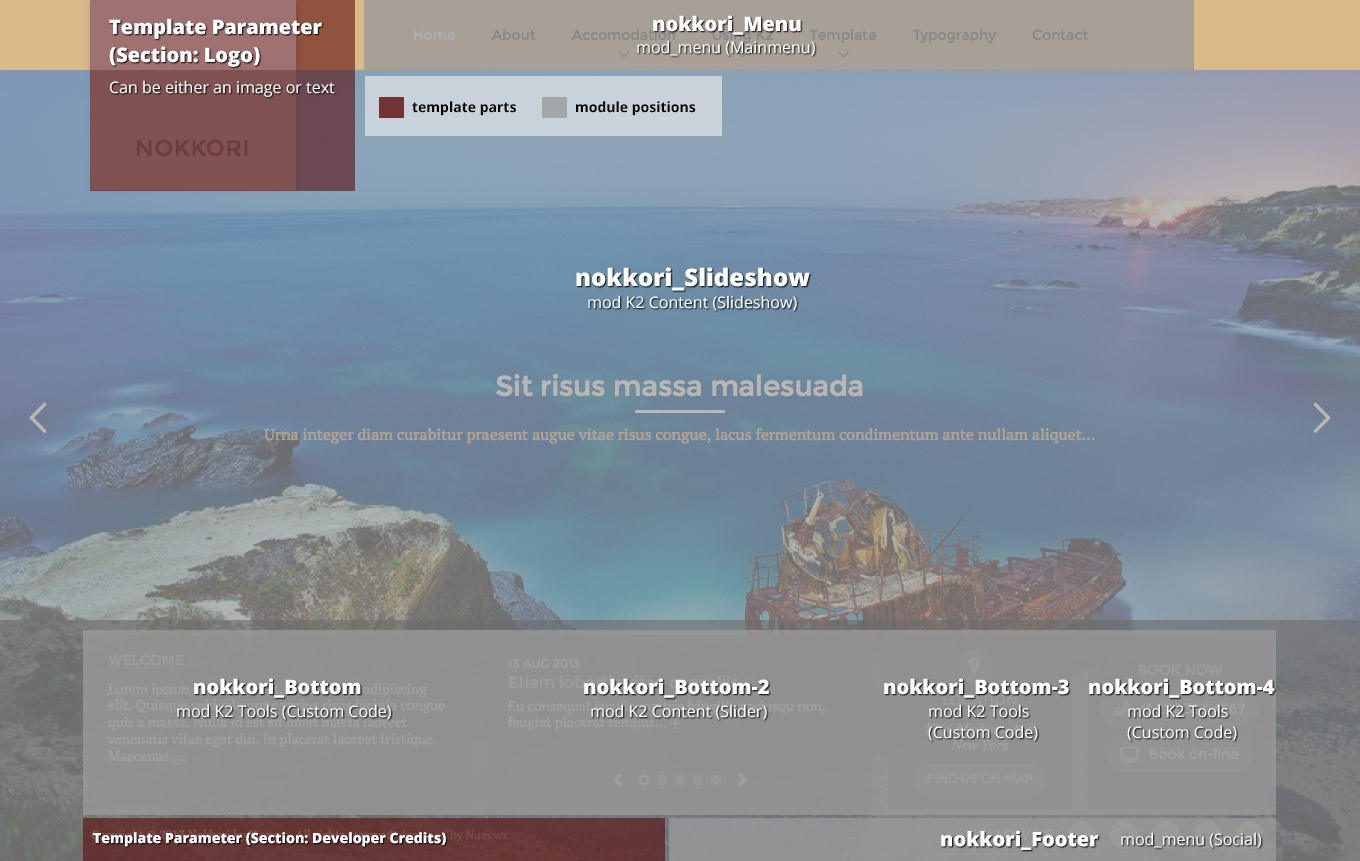Click the nokkori_Bottom position label
Image resolution: width=1360 pixels, height=861 pixels.
(x=277, y=687)
